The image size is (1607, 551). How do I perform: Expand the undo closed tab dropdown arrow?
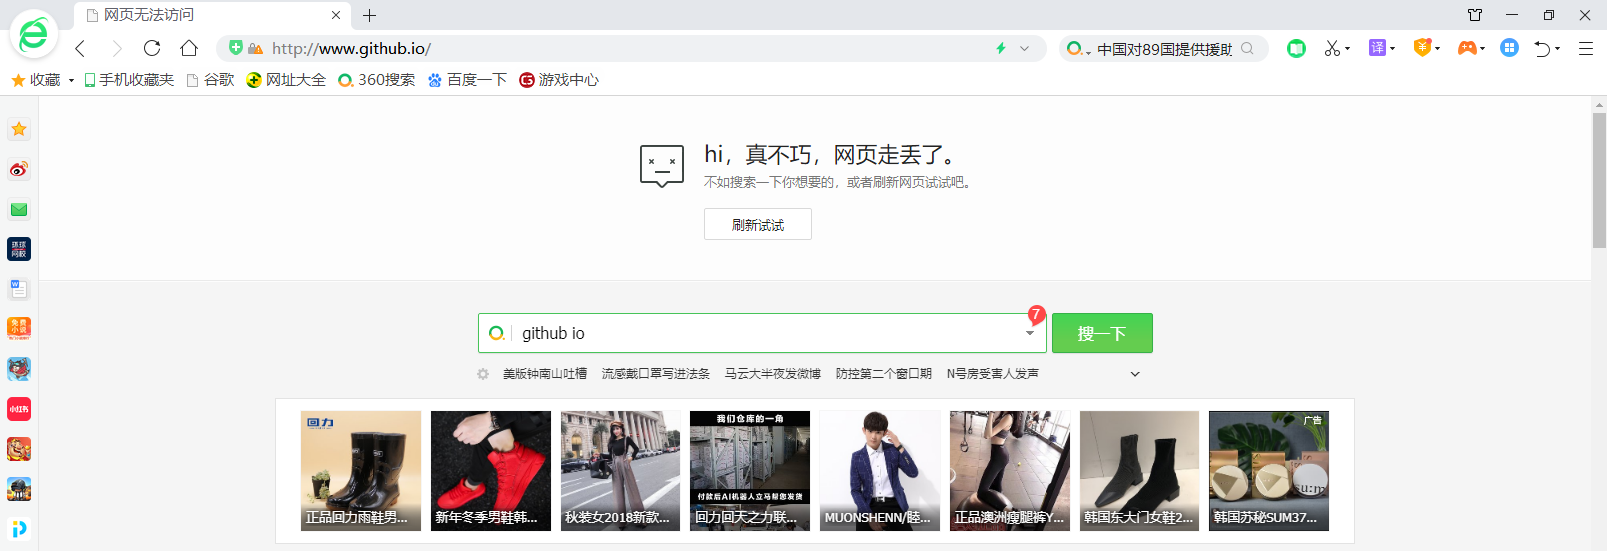tap(1558, 49)
